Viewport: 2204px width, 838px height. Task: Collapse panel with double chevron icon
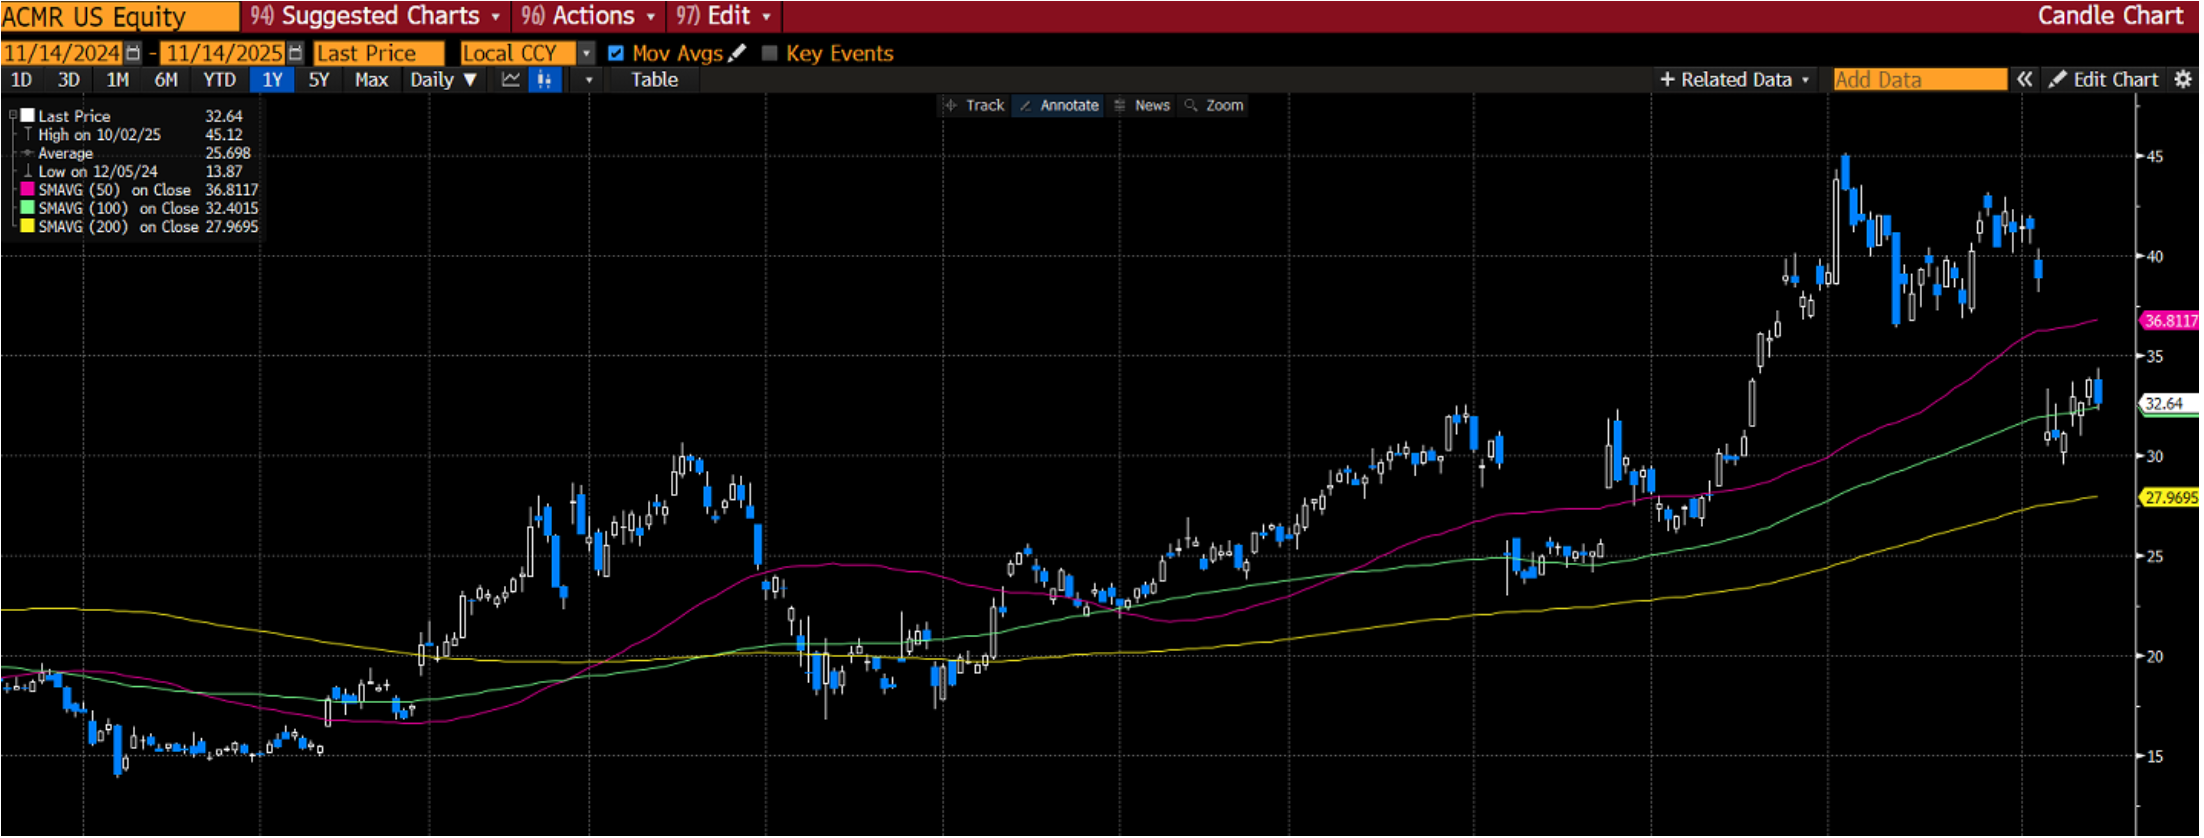point(2024,80)
